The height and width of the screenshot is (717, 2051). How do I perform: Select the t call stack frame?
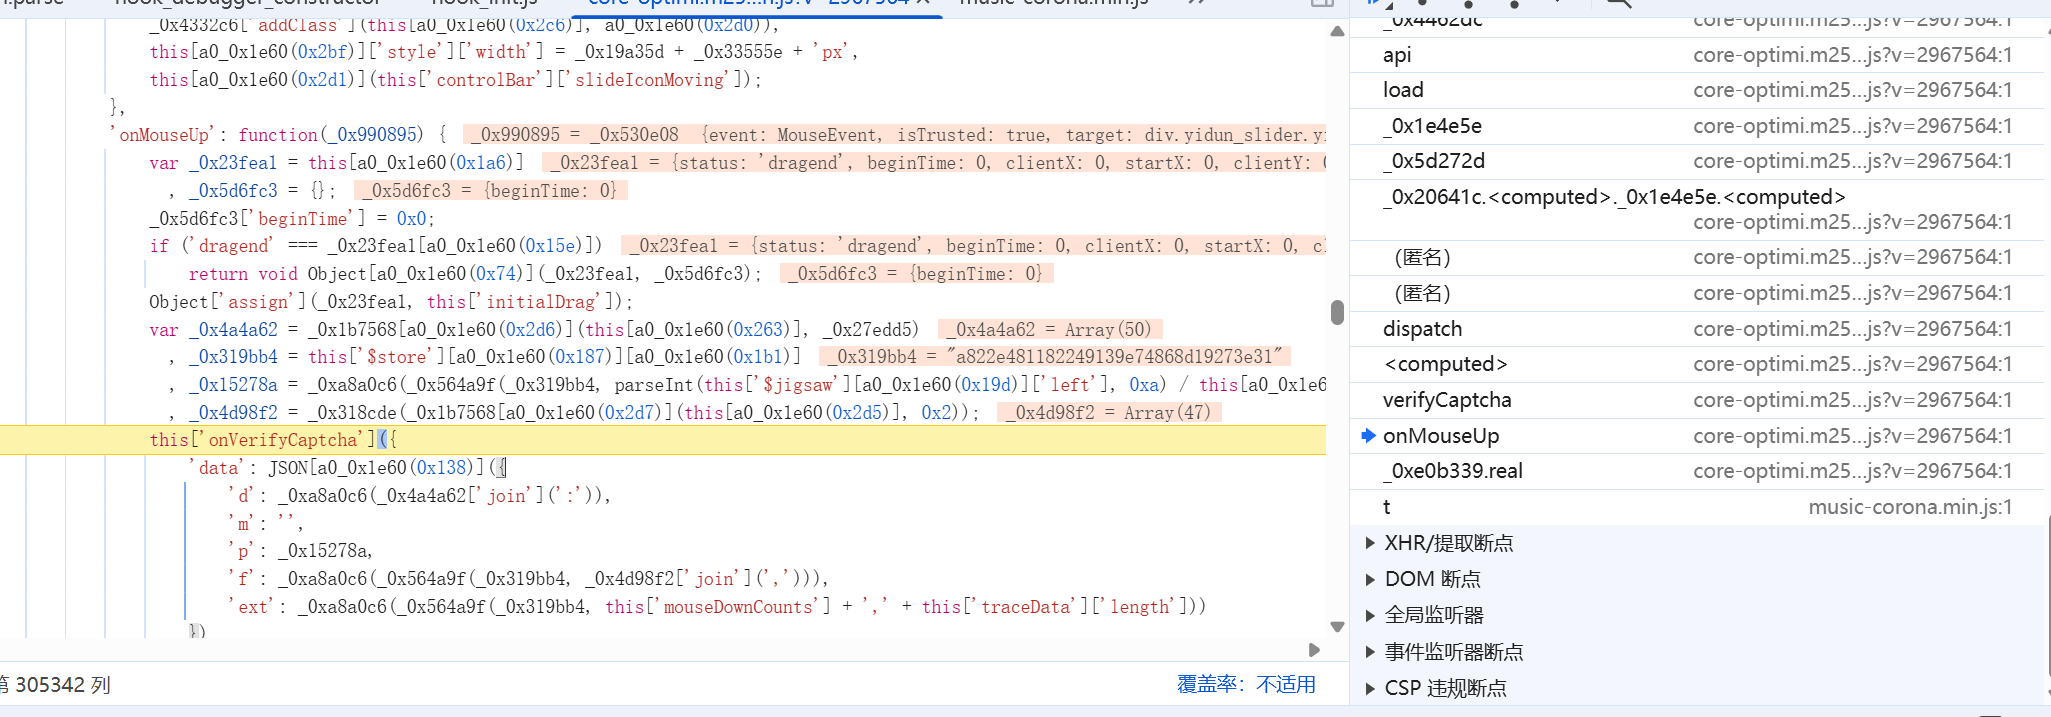tap(1697, 507)
